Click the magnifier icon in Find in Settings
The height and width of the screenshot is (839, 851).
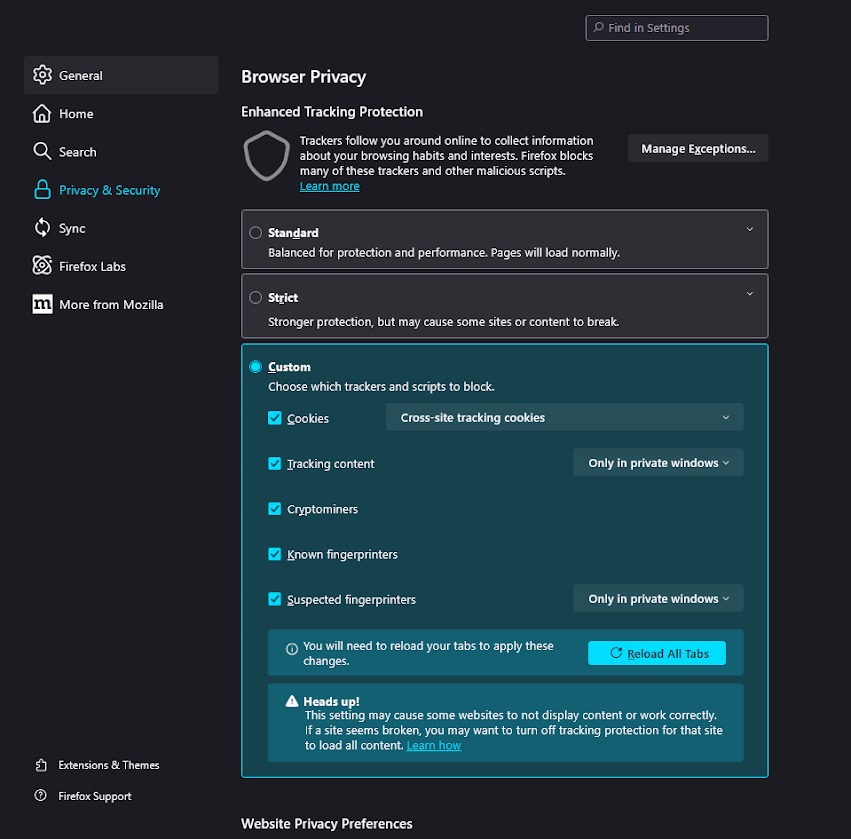click(599, 28)
